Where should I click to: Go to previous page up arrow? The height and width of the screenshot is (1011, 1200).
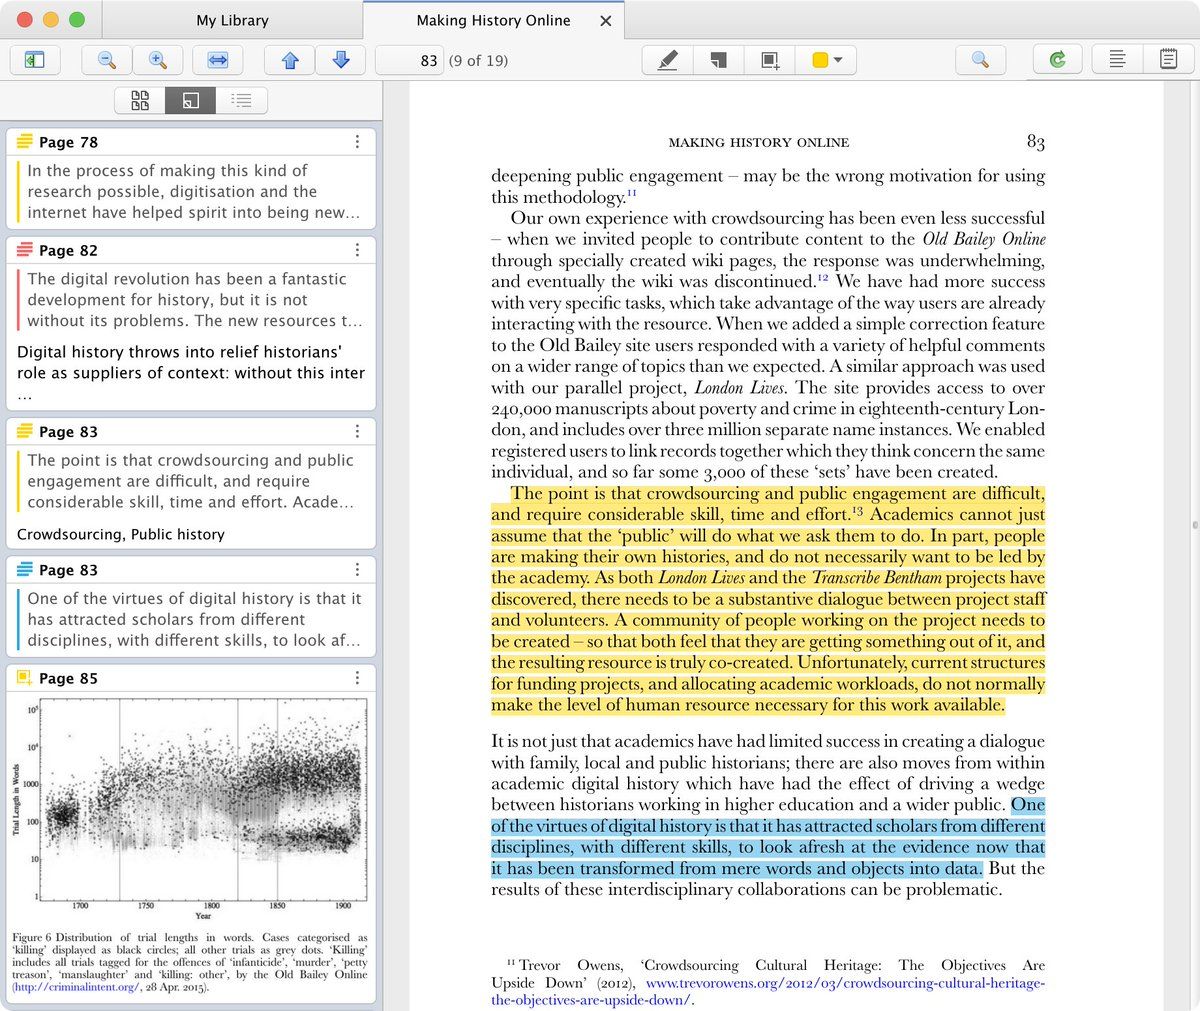[290, 60]
